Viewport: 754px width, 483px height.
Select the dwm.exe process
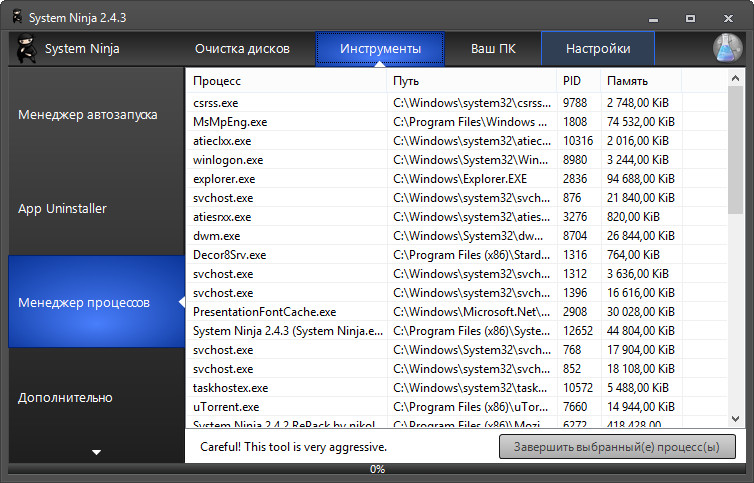pos(456,236)
